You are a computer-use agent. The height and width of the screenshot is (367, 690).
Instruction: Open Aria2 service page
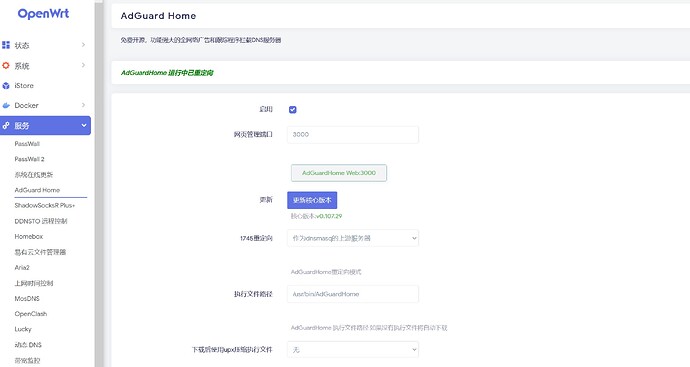pos(22,268)
